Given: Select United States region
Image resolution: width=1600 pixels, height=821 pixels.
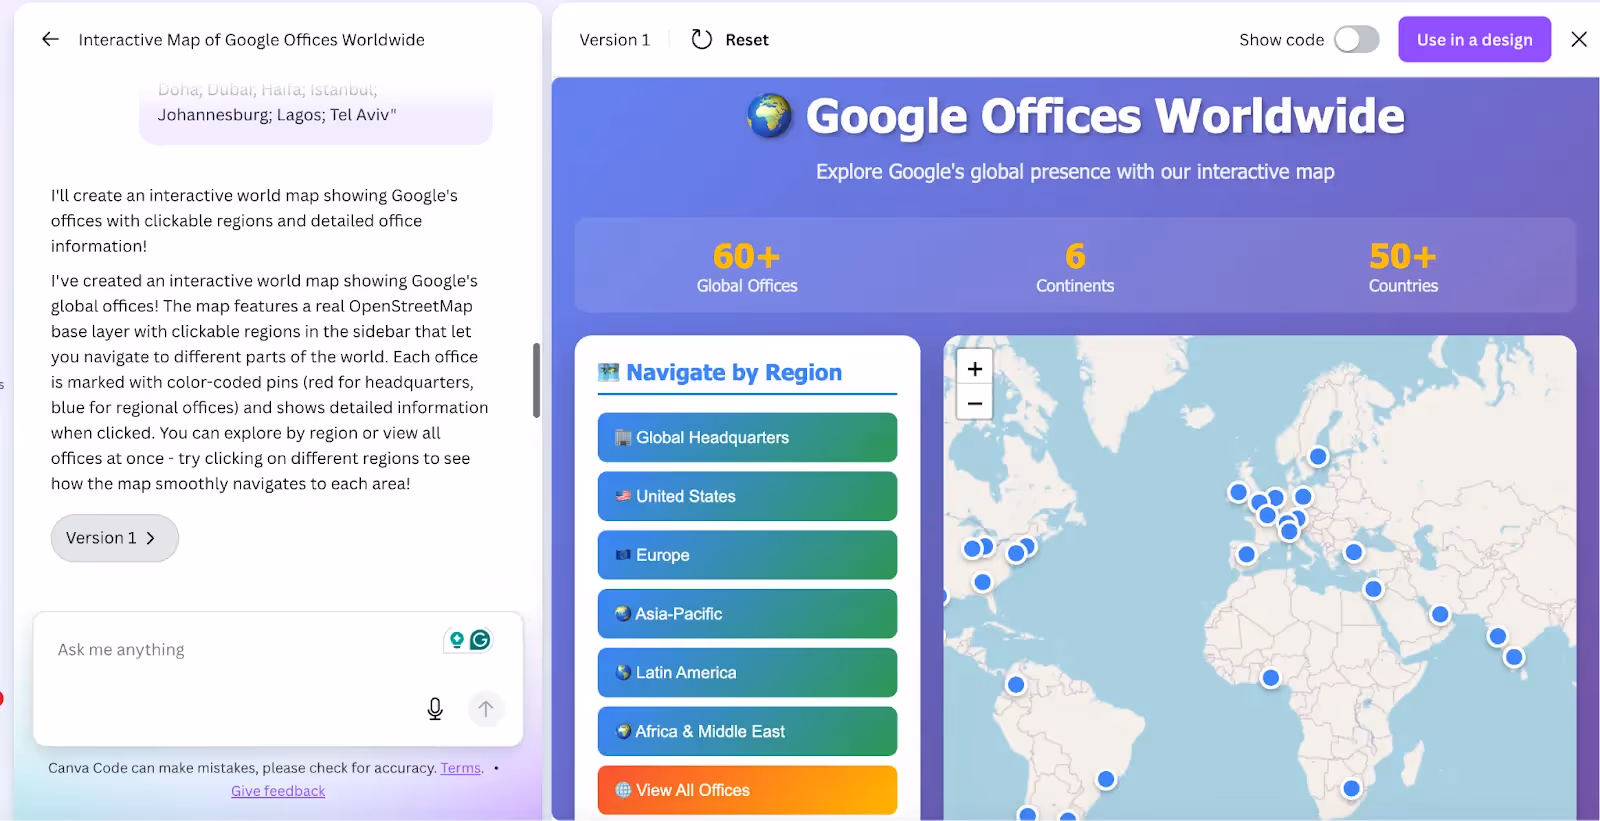Looking at the screenshot, I should point(747,496).
